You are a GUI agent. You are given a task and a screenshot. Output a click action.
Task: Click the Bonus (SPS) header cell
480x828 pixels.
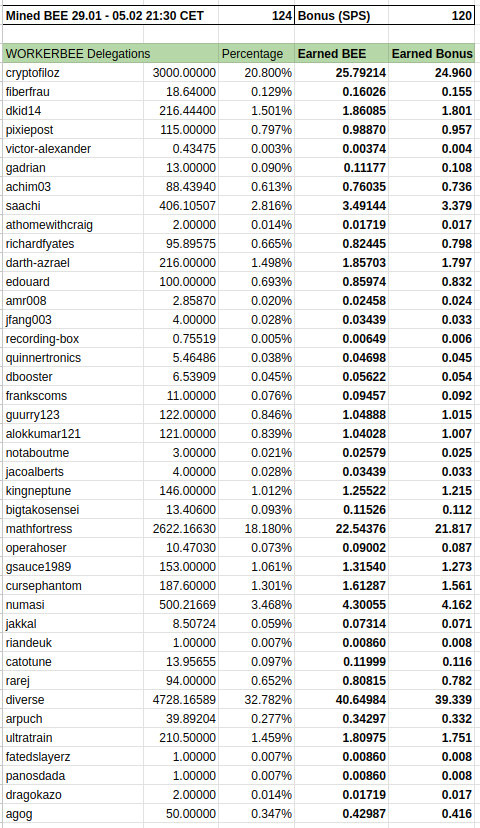point(342,15)
